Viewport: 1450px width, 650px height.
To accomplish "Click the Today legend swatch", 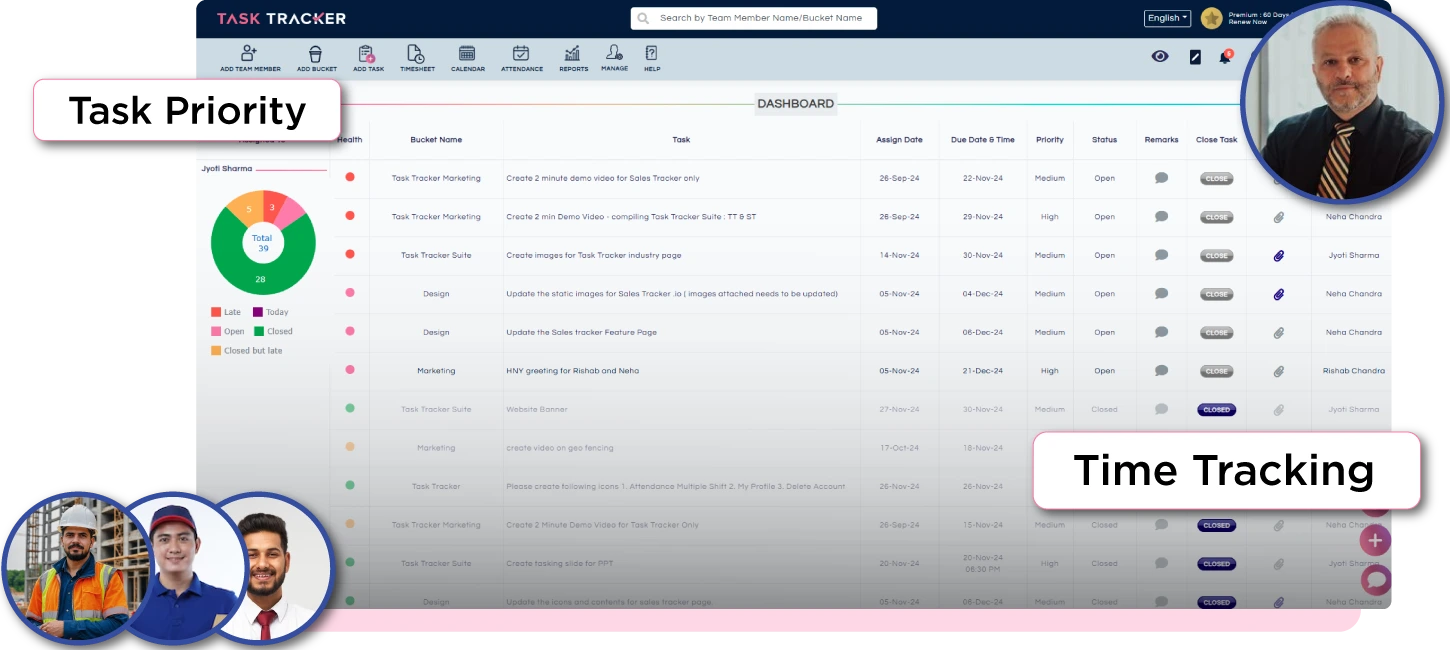I will click(258, 312).
